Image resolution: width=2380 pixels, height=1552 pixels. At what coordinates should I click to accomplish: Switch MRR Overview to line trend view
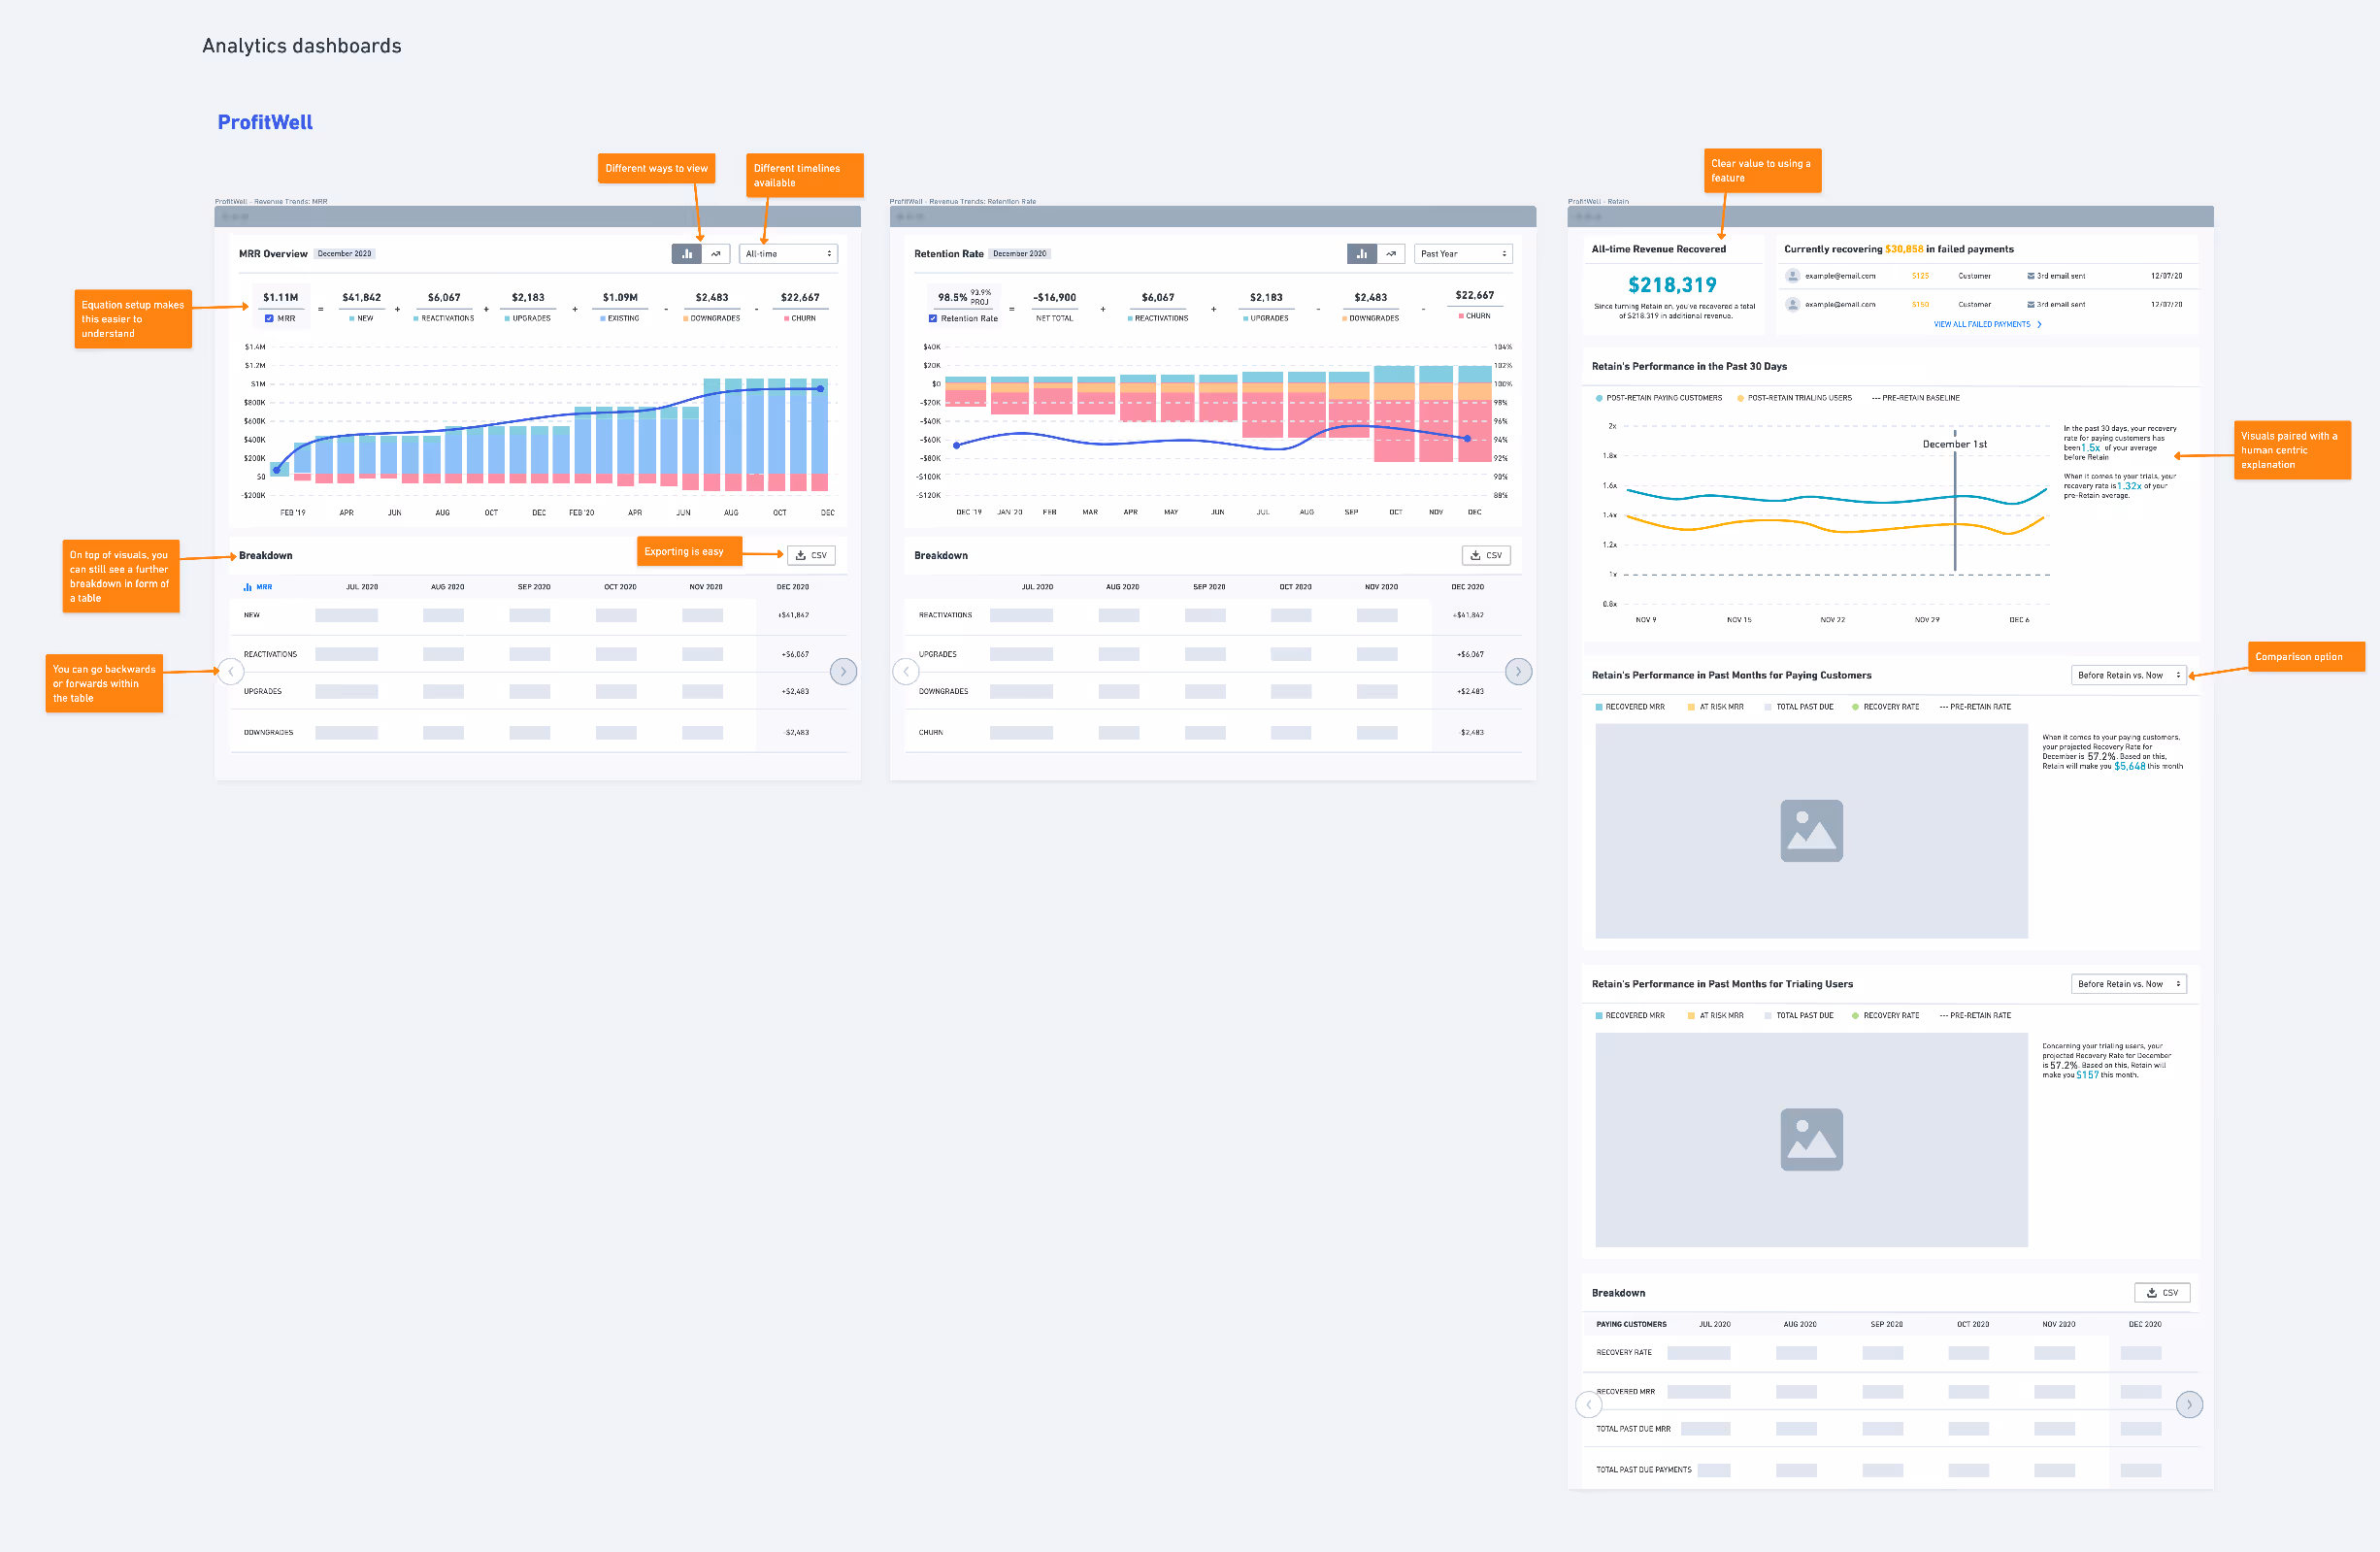point(716,254)
